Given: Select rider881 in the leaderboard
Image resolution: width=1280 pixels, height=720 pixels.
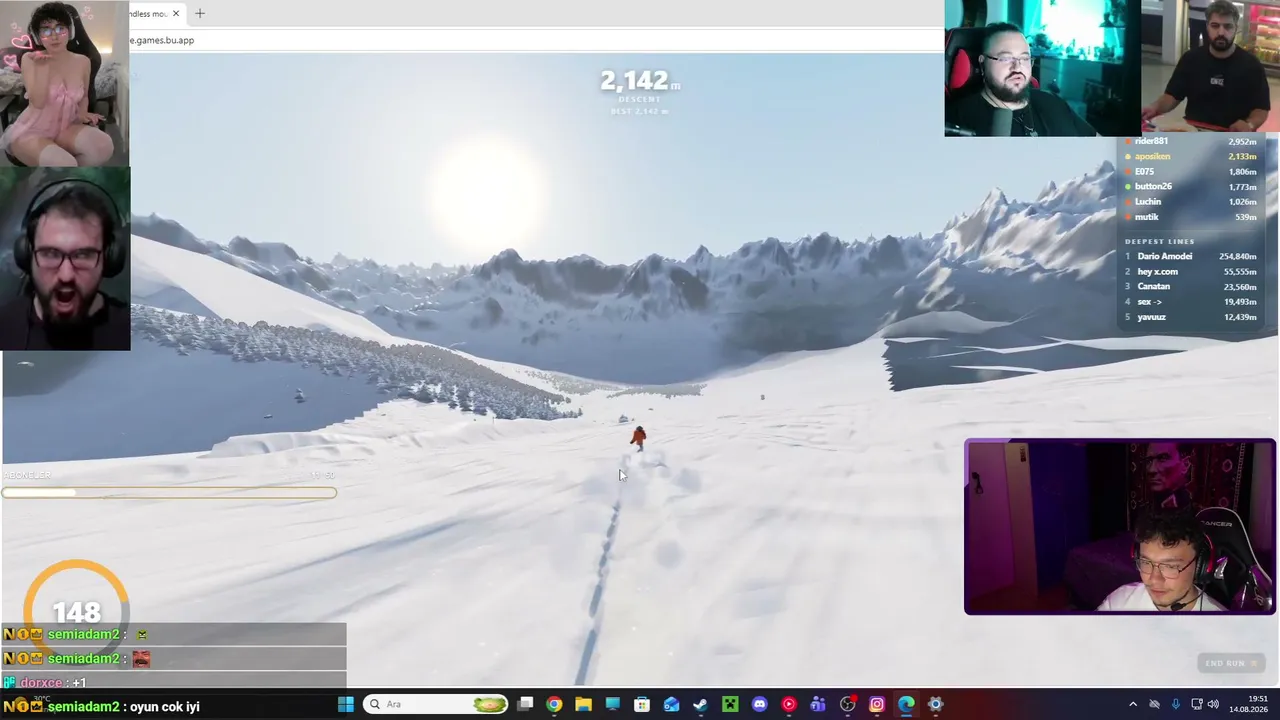Looking at the screenshot, I should point(1190,141).
